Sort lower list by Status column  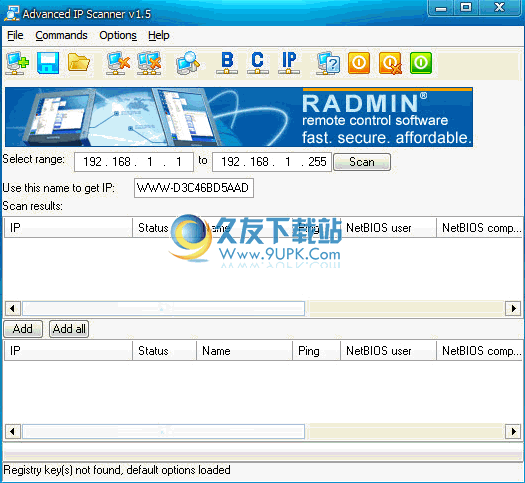[164, 351]
